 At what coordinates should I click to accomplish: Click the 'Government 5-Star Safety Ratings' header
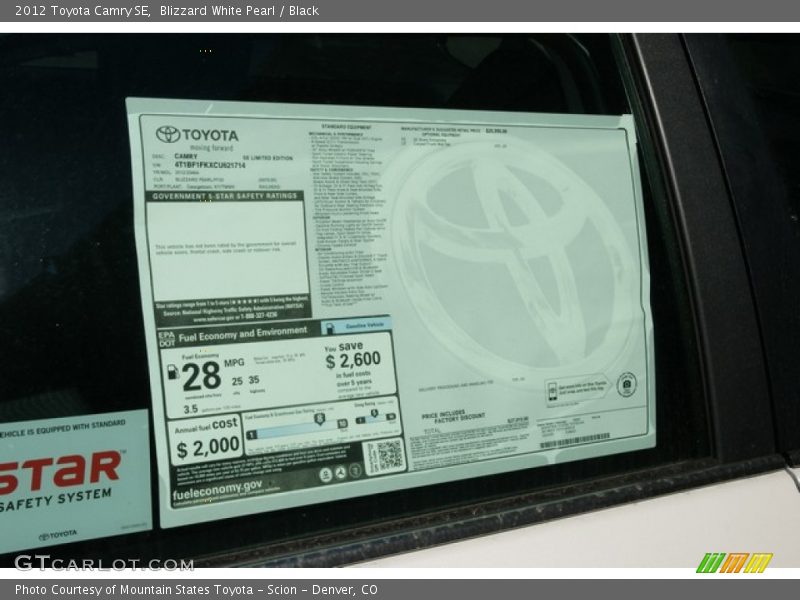click(224, 196)
